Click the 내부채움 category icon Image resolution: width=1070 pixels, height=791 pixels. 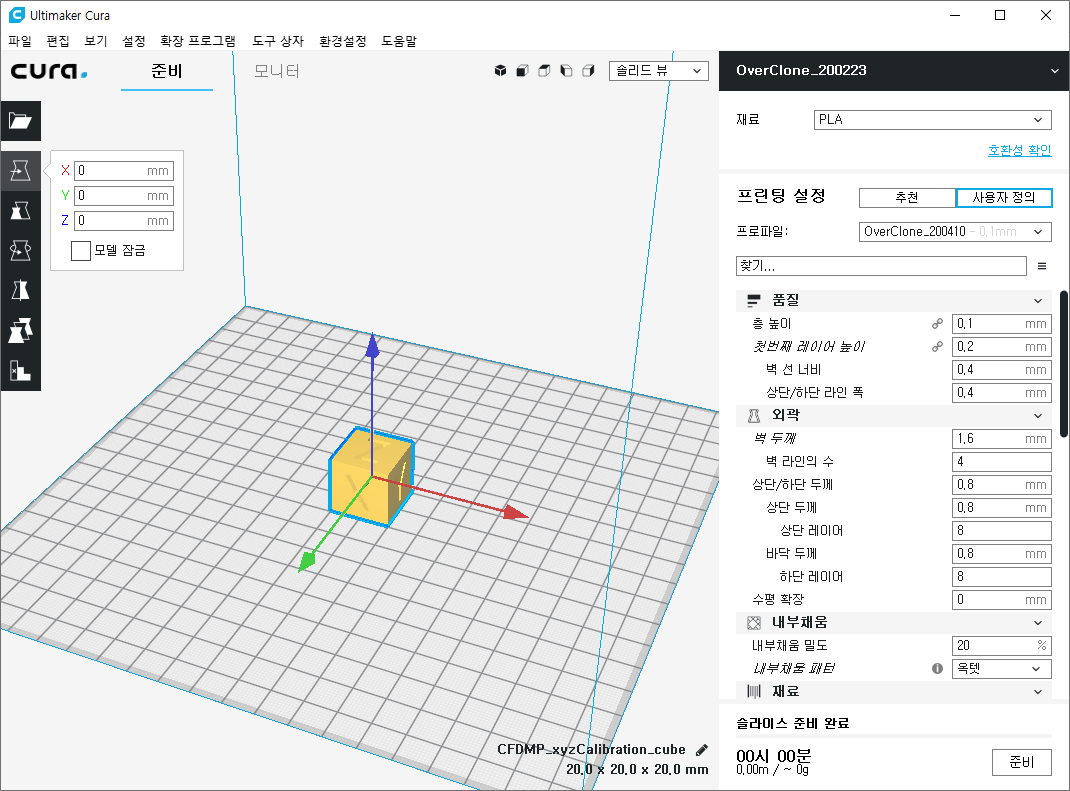point(753,622)
